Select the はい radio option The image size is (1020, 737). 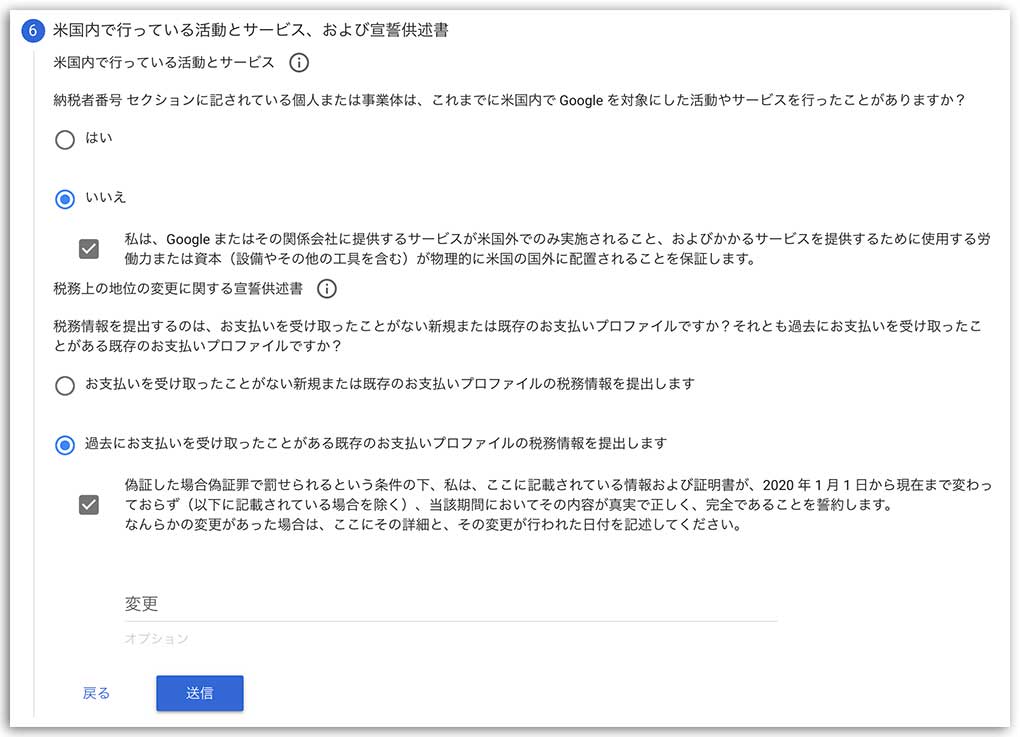click(65, 140)
